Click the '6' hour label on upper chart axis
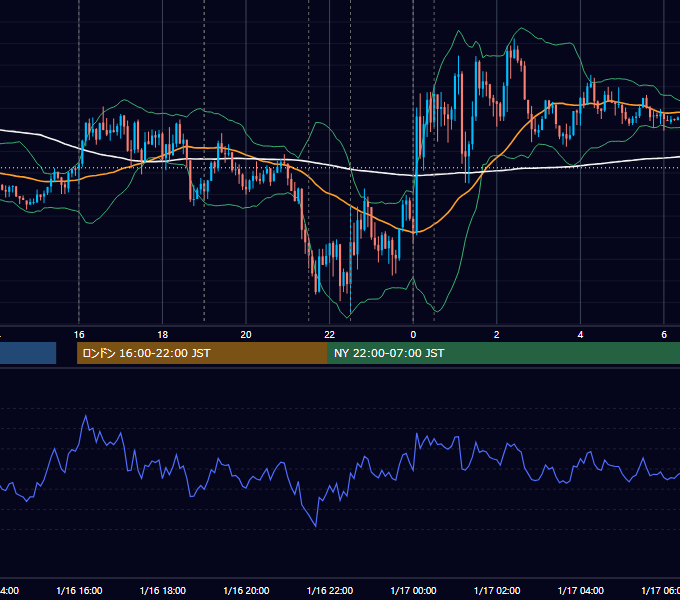This screenshot has height=600, width=680. [x=664, y=335]
